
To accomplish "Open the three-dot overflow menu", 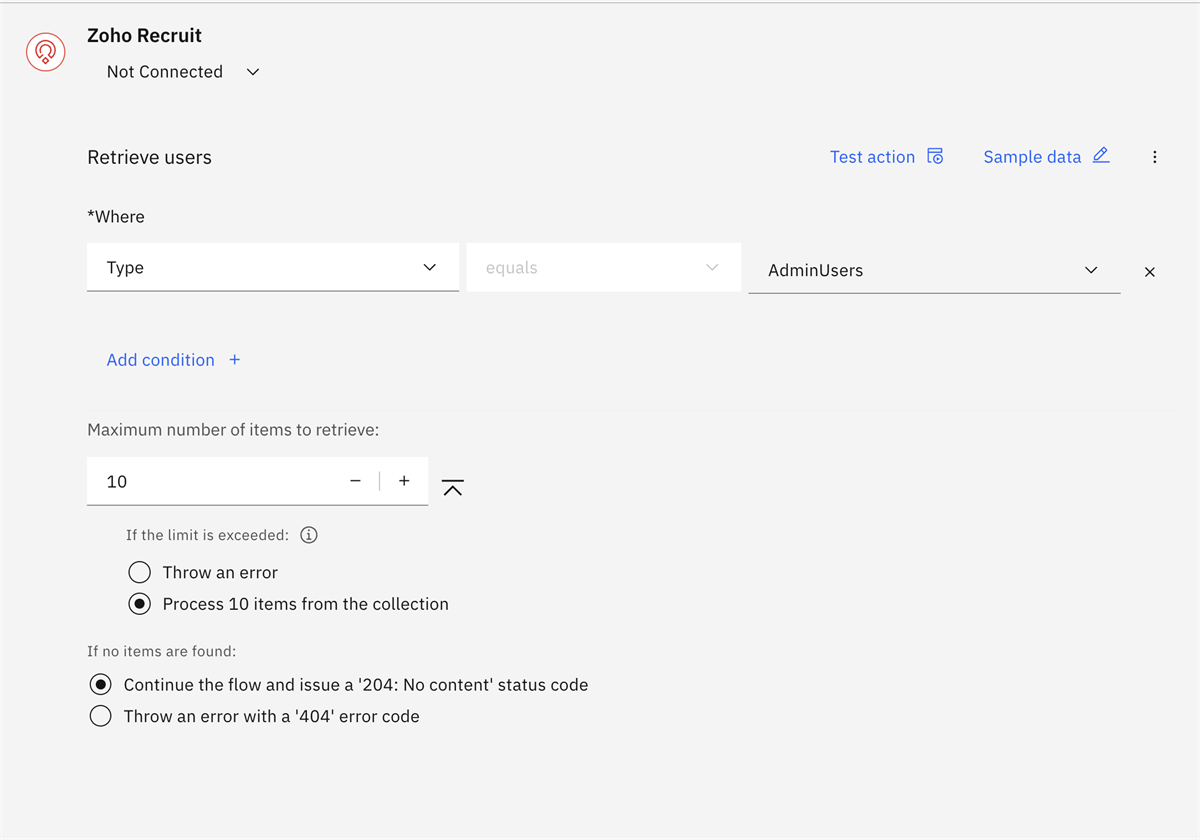I will coord(1155,157).
